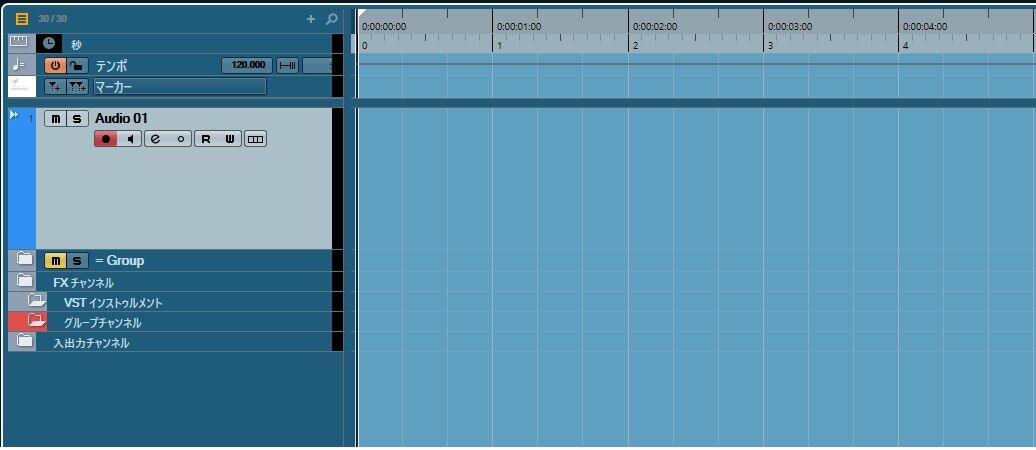Select the ruler track icon
The height and width of the screenshot is (450, 1036).
[19, 42]
